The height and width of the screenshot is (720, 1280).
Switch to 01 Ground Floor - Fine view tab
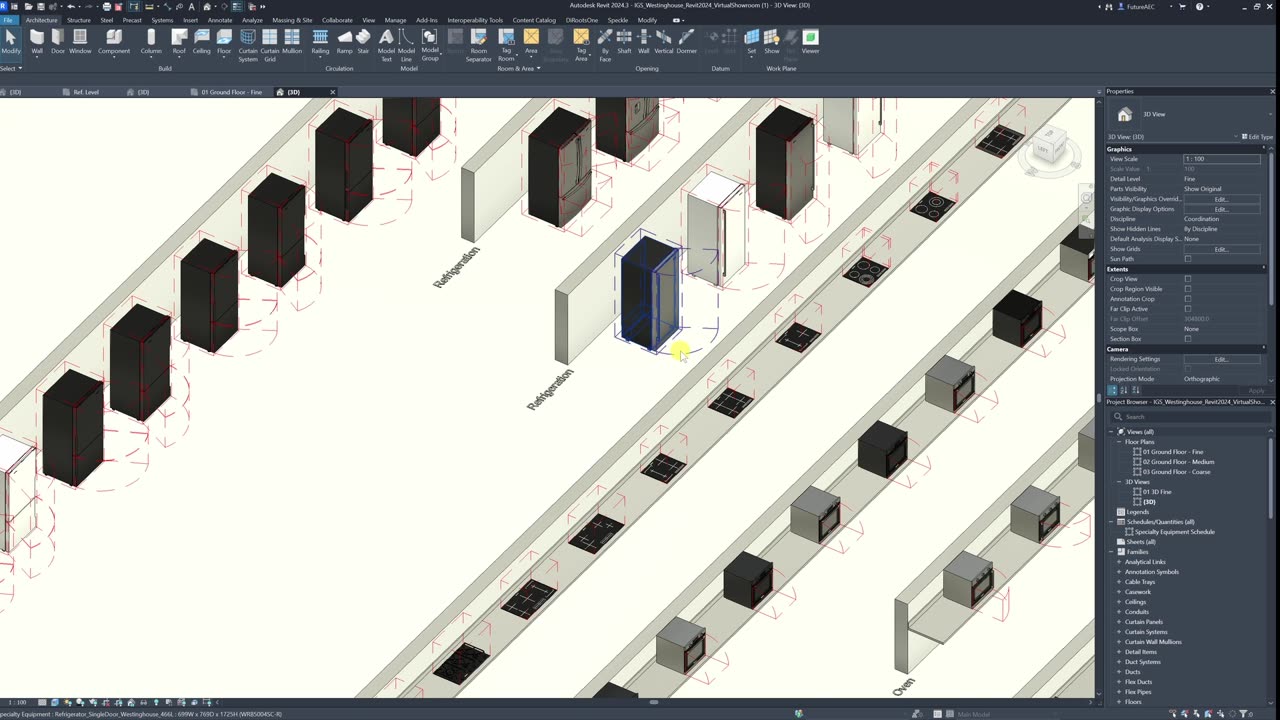231,92
